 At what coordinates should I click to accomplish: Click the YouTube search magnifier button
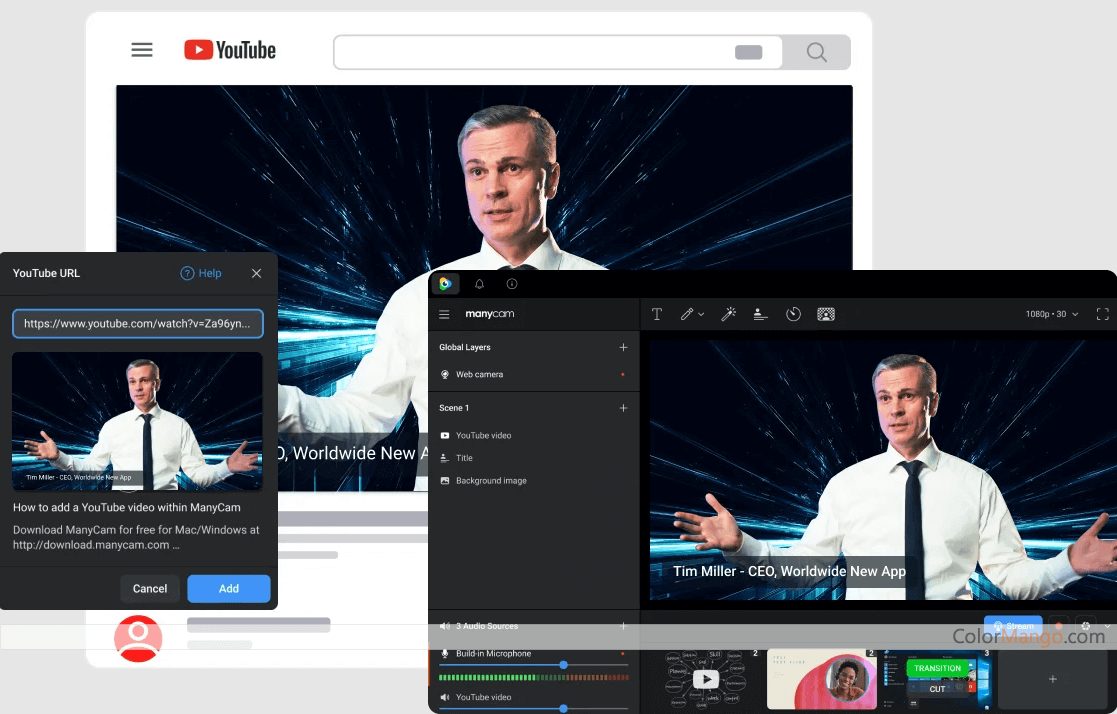816,52
